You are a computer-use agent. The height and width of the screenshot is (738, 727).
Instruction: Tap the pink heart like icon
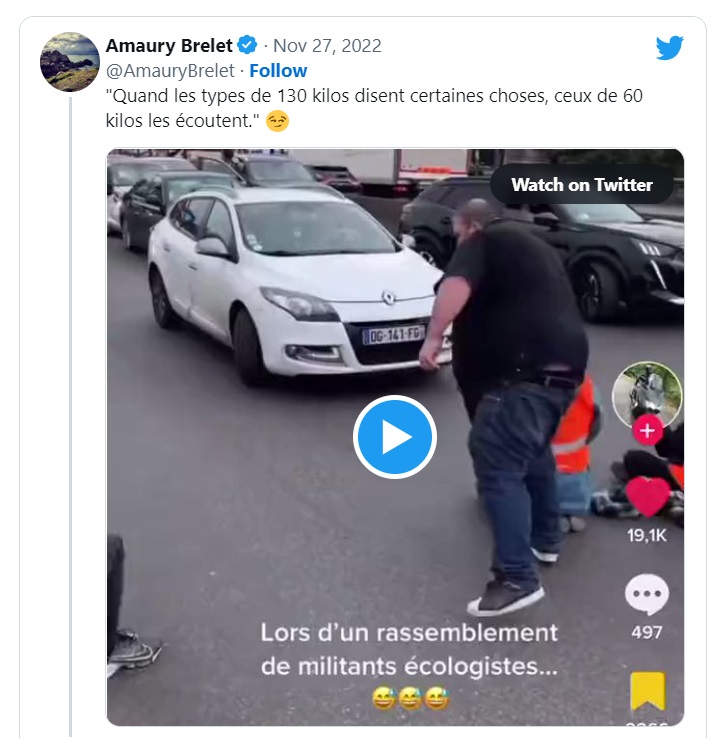648,497
